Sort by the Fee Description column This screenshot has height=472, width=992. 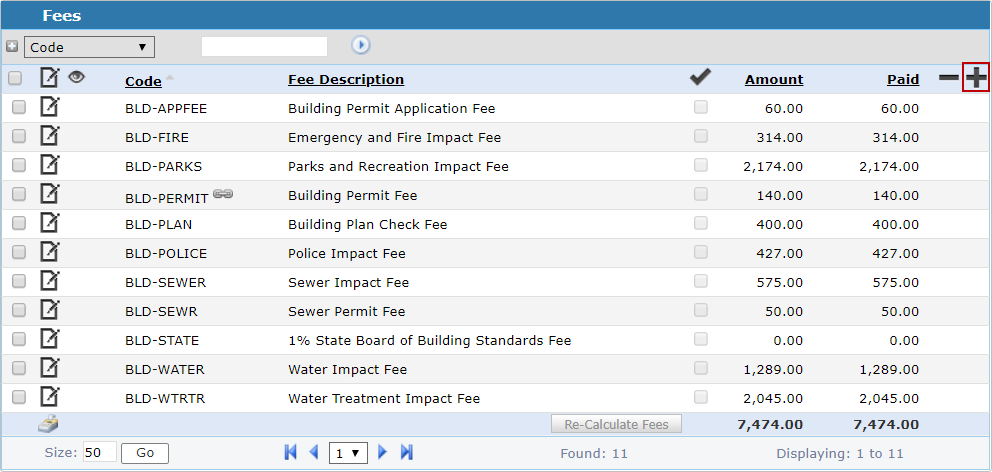tap(346, 80)
